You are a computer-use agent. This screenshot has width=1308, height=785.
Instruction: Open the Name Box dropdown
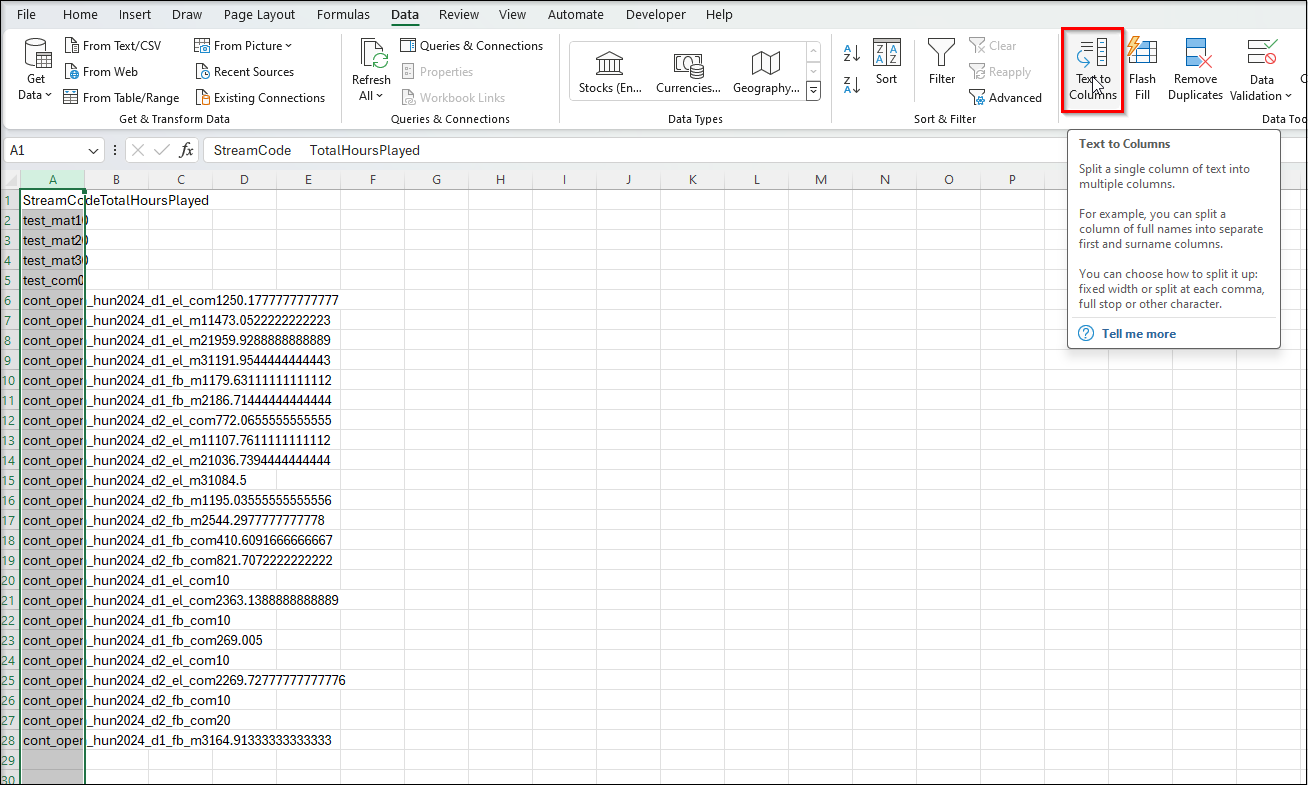point(94,151)
